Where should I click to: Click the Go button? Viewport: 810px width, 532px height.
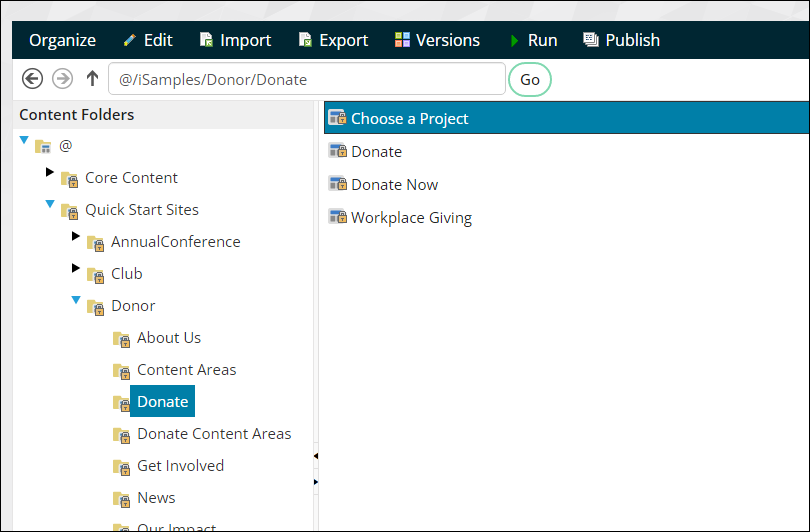(530, 80)
